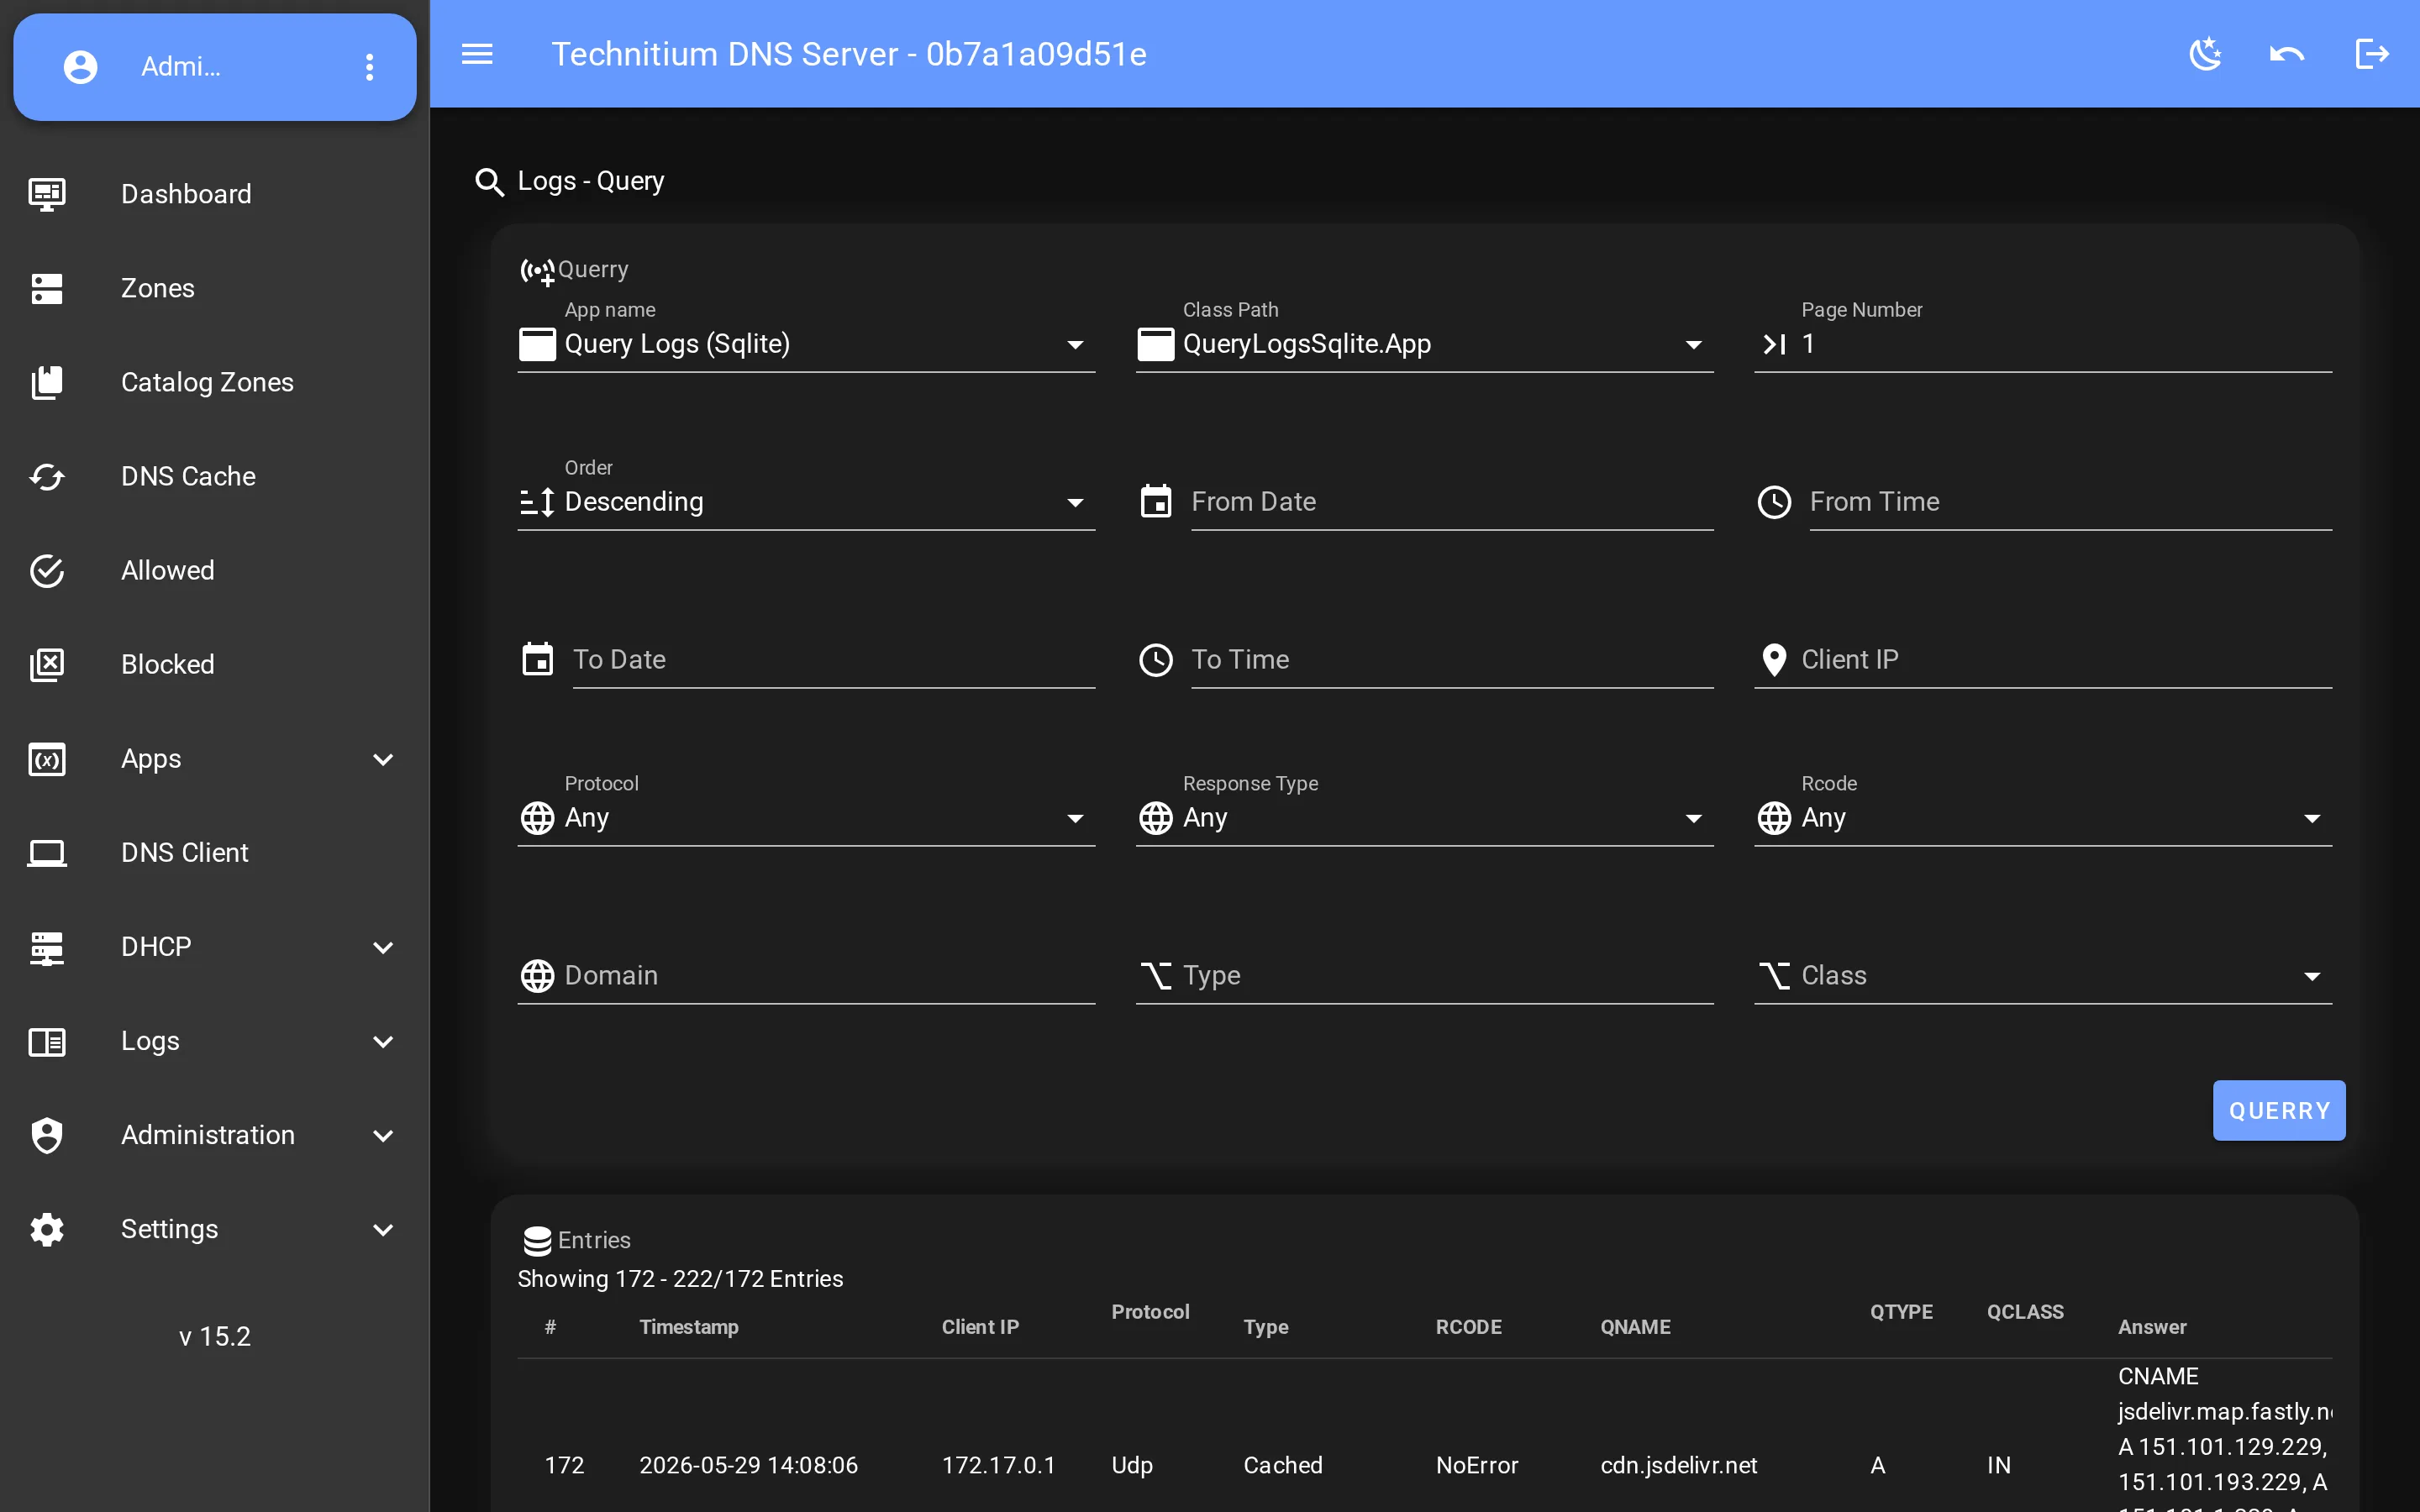This screenshot has height=1512, width=2420.
Task: Click the To Time field
Action: click(1452, 660)
